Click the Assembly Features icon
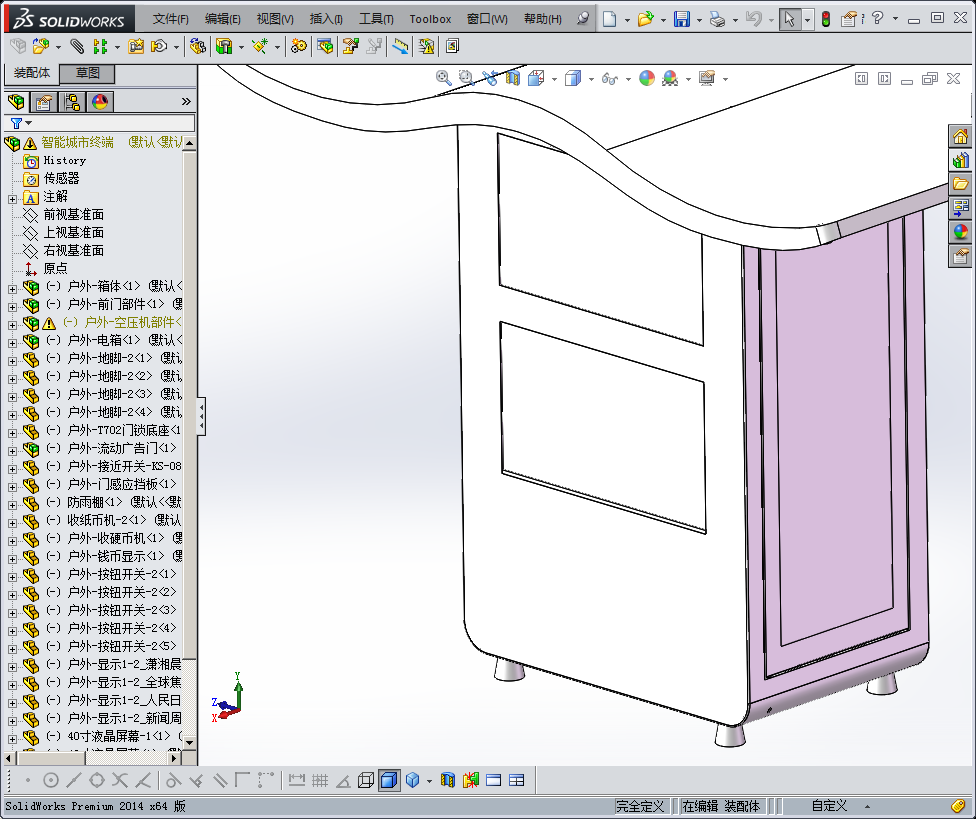This screenshot has width=976, height=819. 224,46
